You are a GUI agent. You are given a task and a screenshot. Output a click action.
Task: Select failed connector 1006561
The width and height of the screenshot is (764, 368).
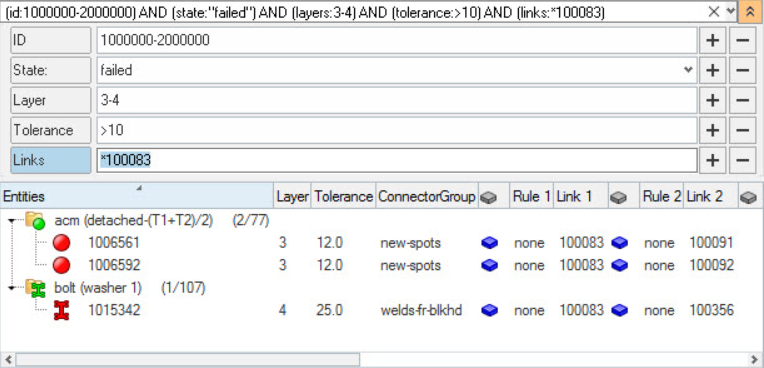pyautogui.click(x=114, y=242)
